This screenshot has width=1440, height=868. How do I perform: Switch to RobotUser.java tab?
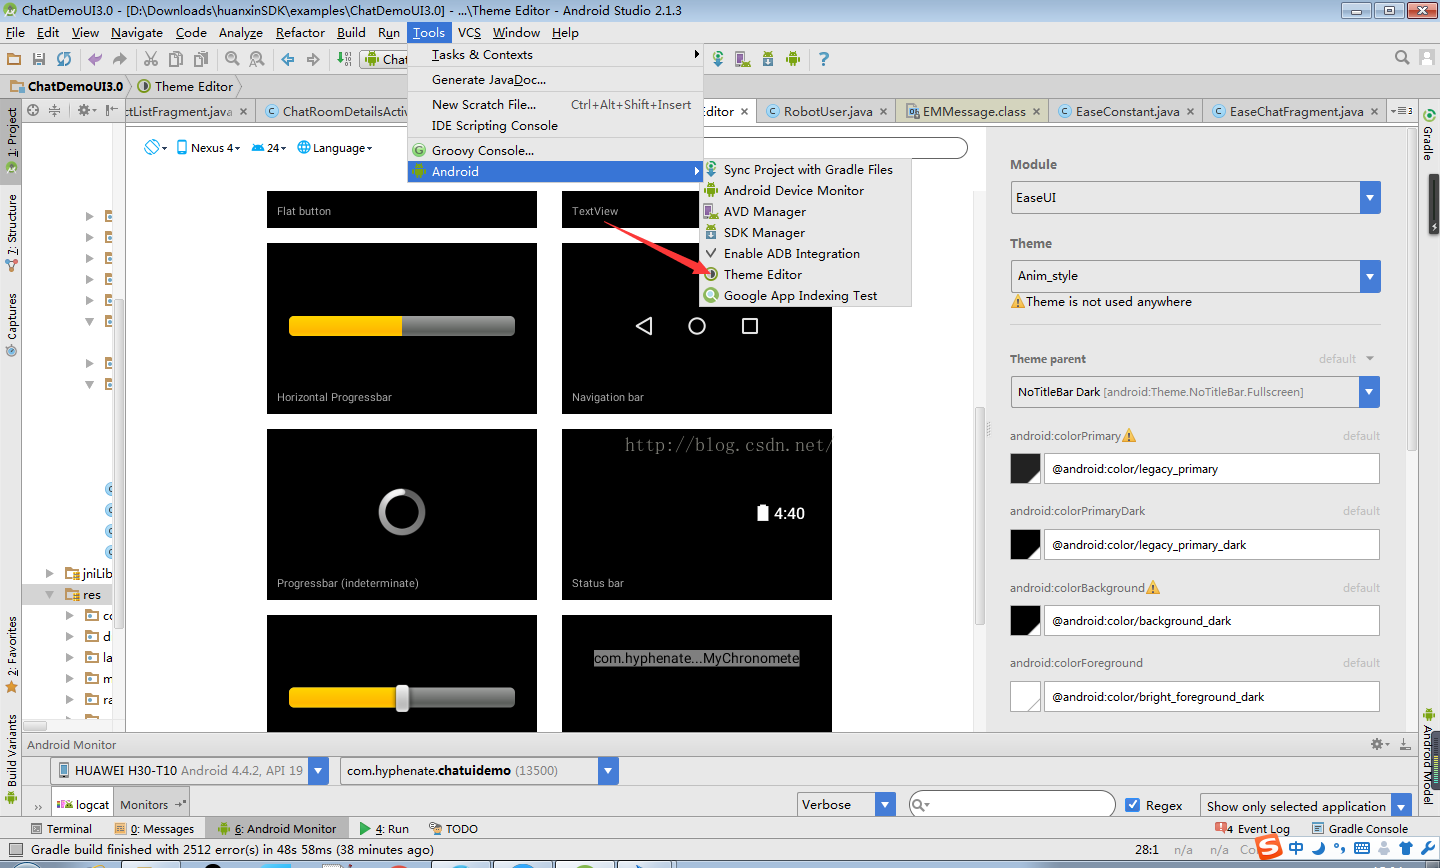(x=827, y=112)
